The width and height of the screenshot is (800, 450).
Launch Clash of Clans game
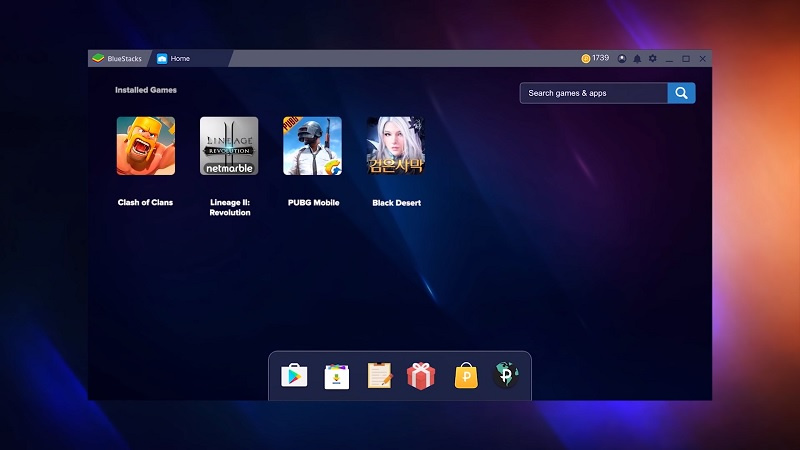145,146
